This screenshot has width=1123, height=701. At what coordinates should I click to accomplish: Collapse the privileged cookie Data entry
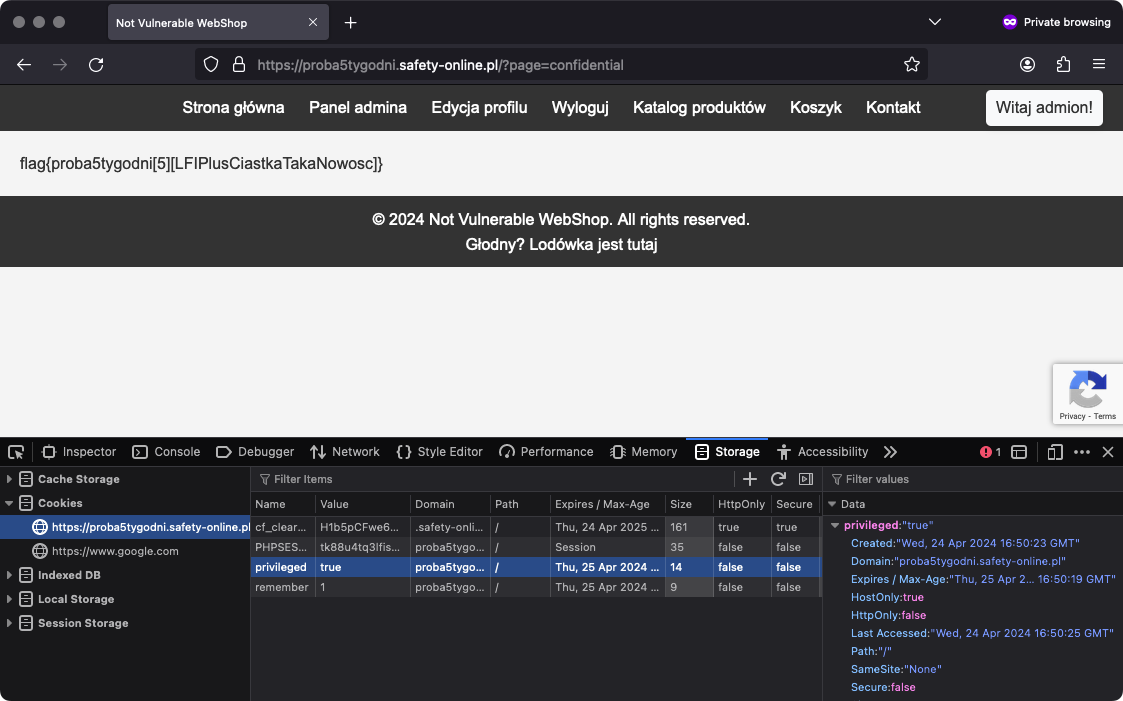[836, 525]
